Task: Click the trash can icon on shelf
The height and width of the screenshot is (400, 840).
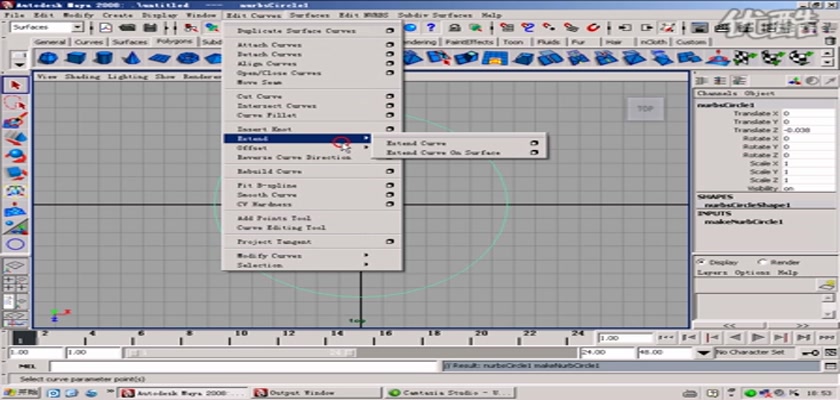Action: (829, 41)
